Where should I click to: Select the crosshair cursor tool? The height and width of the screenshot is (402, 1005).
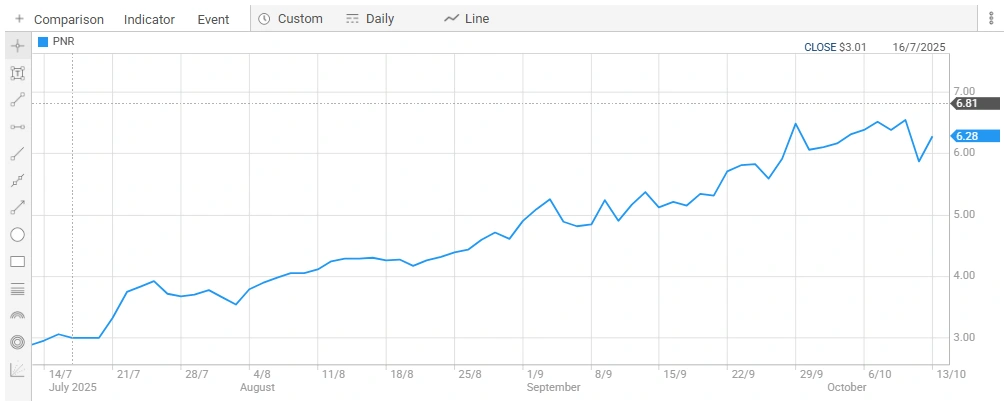[x=17, y=46]
